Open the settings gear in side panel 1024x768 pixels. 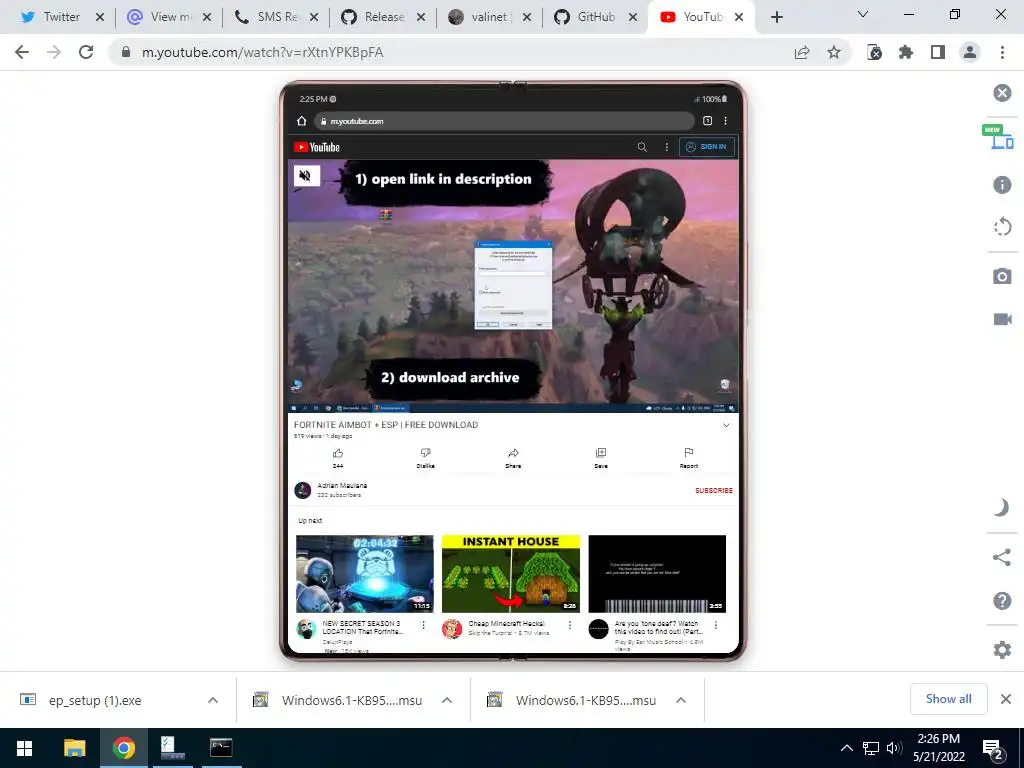(x=1002, y=650)
